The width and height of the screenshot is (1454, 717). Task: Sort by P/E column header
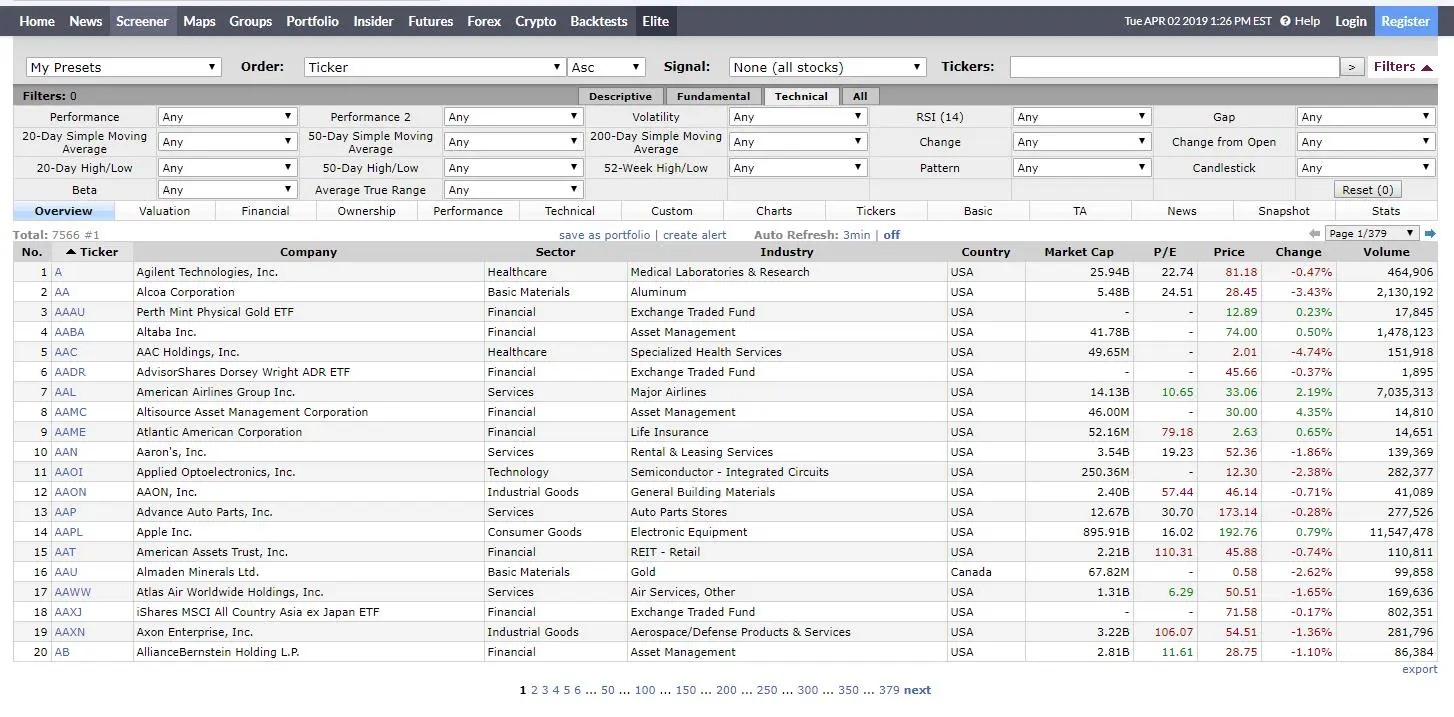pyautogui.click(x=1165, y=252)
